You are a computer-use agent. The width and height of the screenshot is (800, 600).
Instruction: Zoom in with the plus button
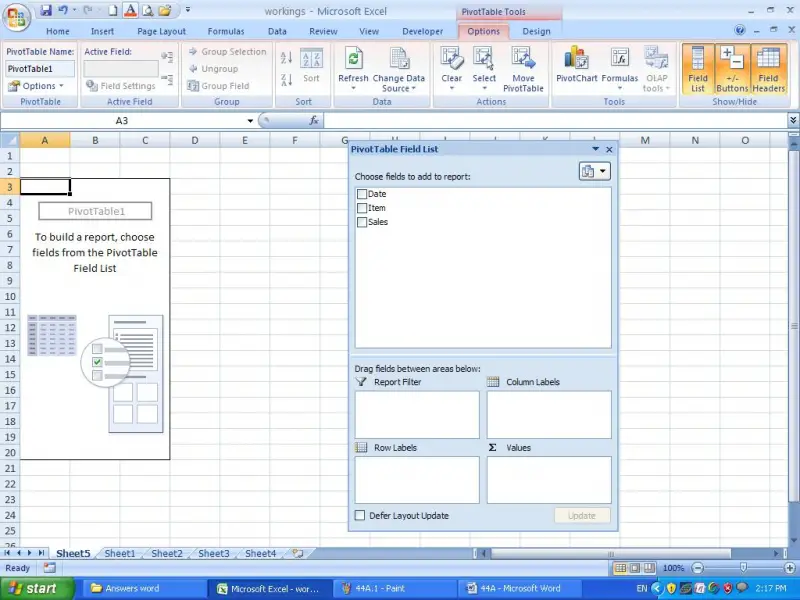(790, 568)
